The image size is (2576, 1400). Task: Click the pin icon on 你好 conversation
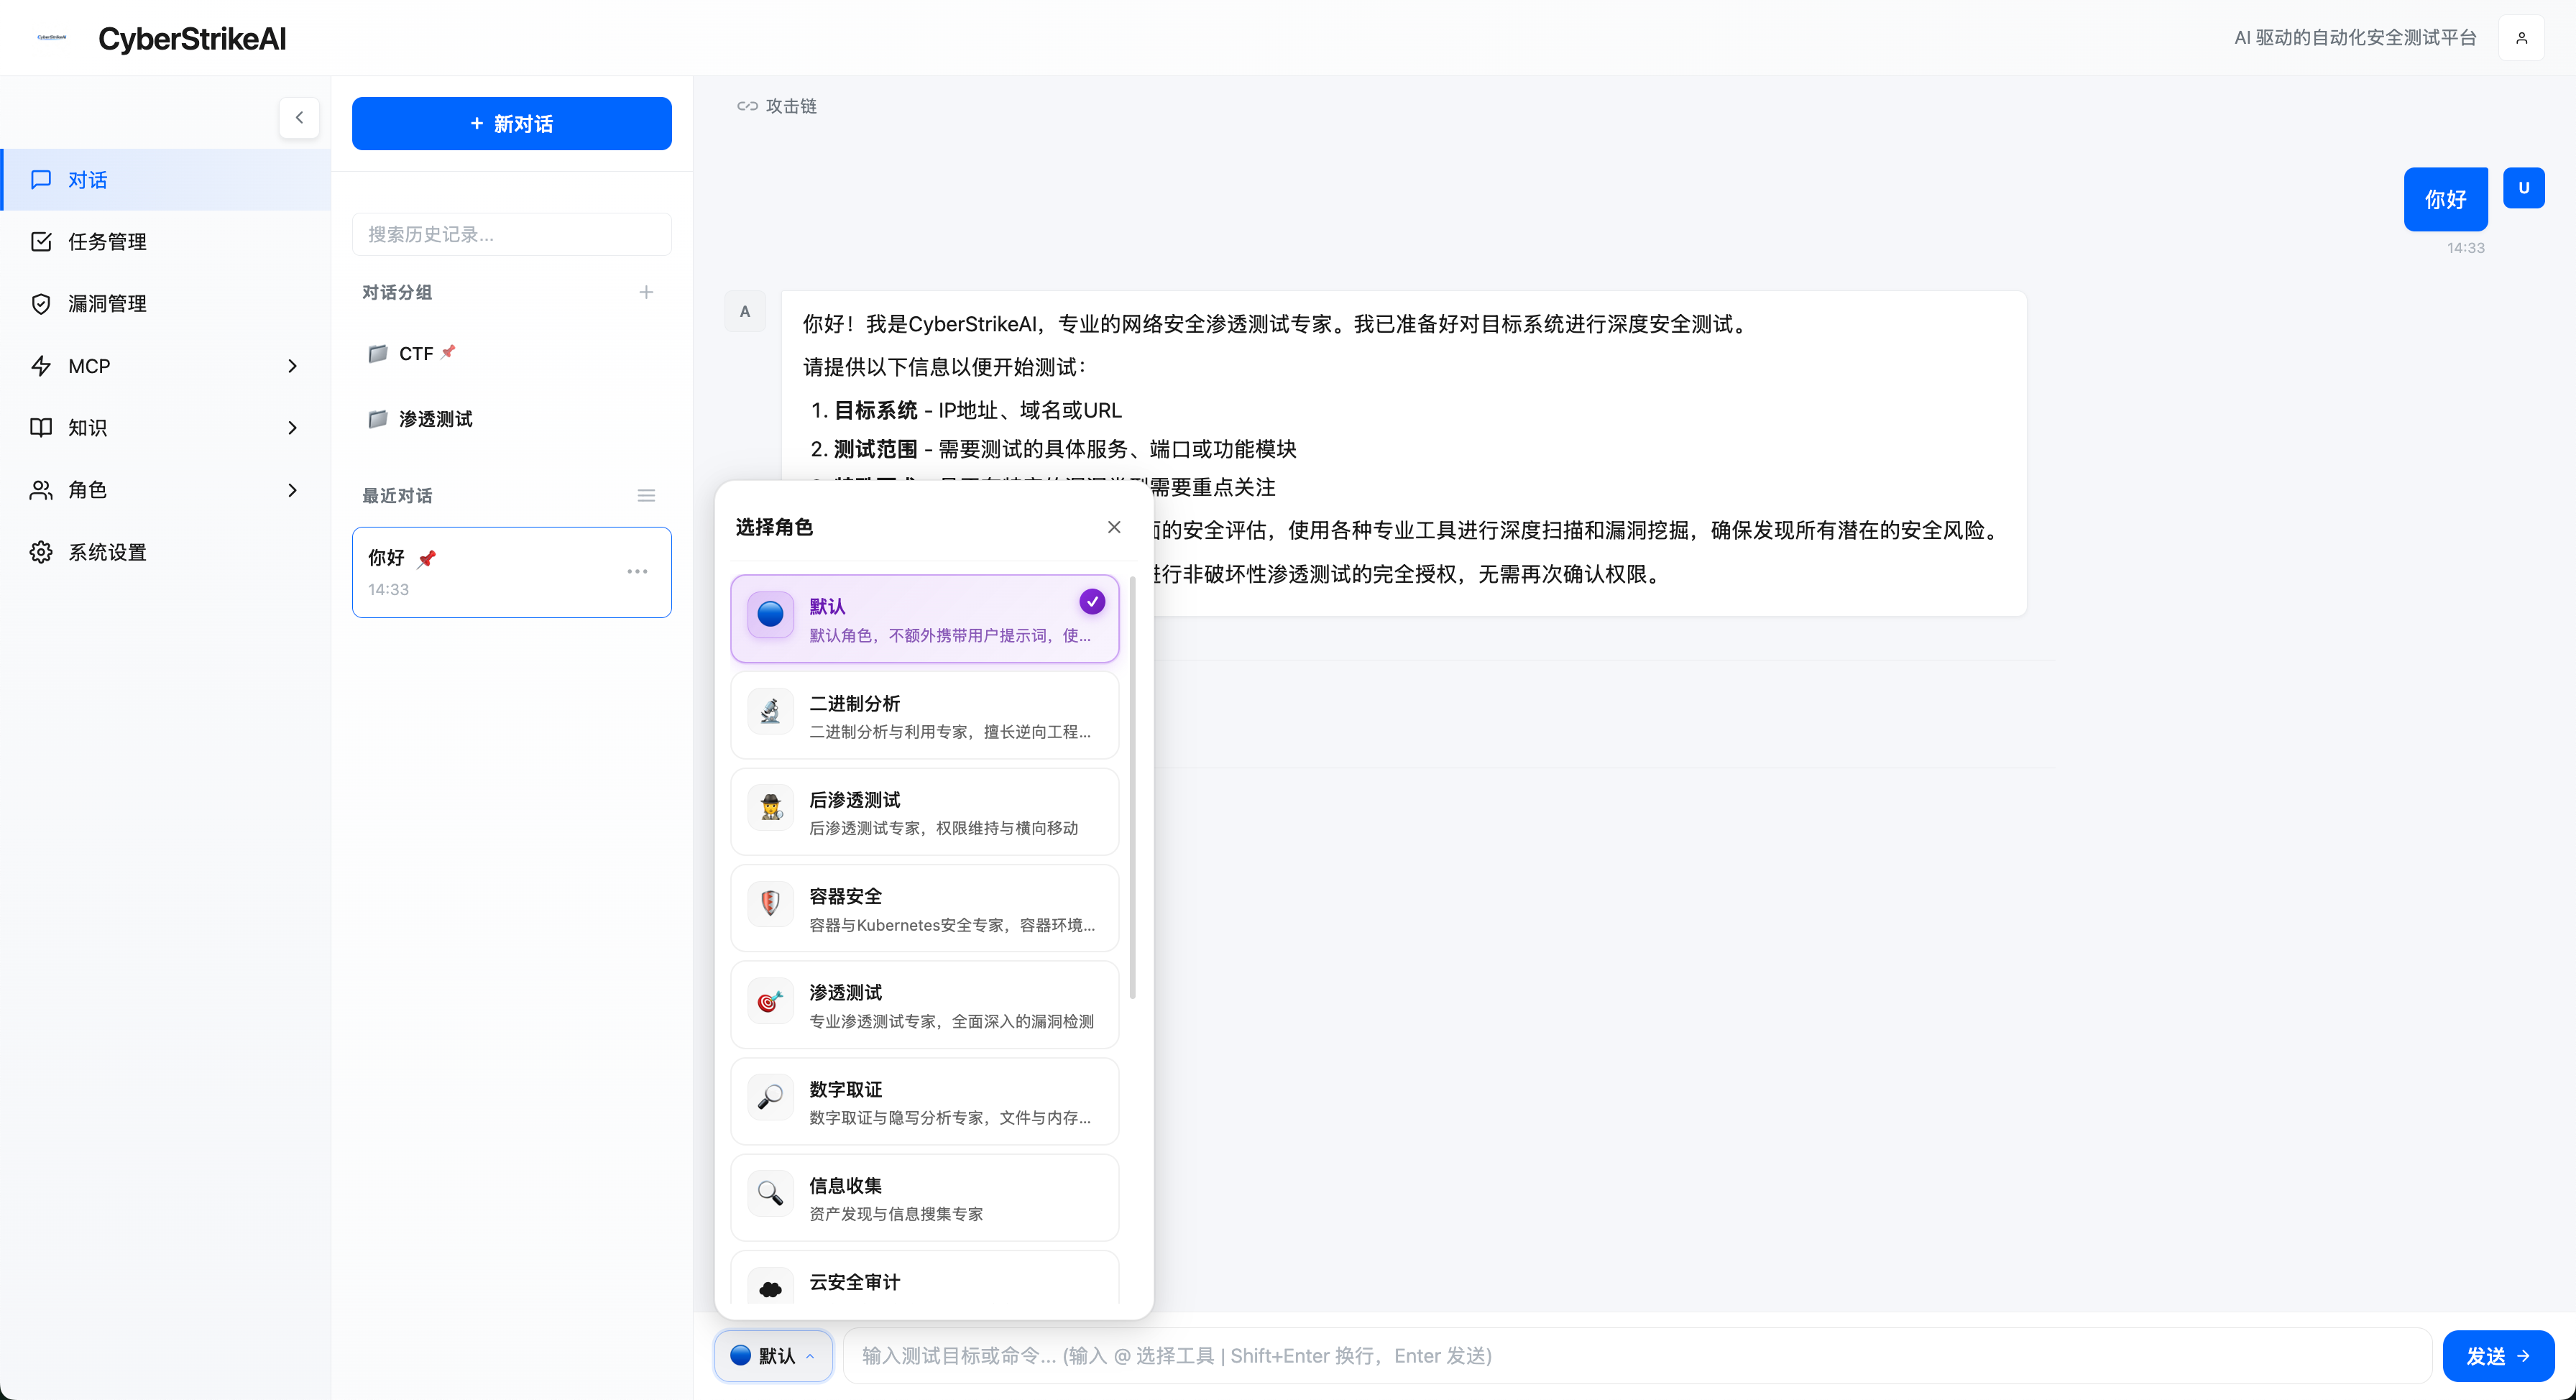tap(427, 559)
